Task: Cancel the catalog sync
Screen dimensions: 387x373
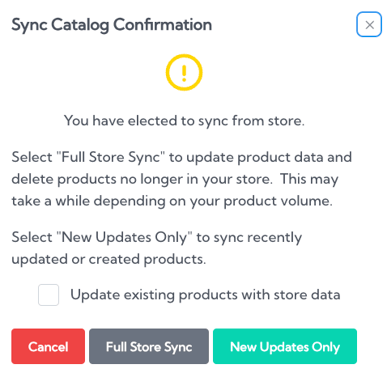Action: pos(48,346)
